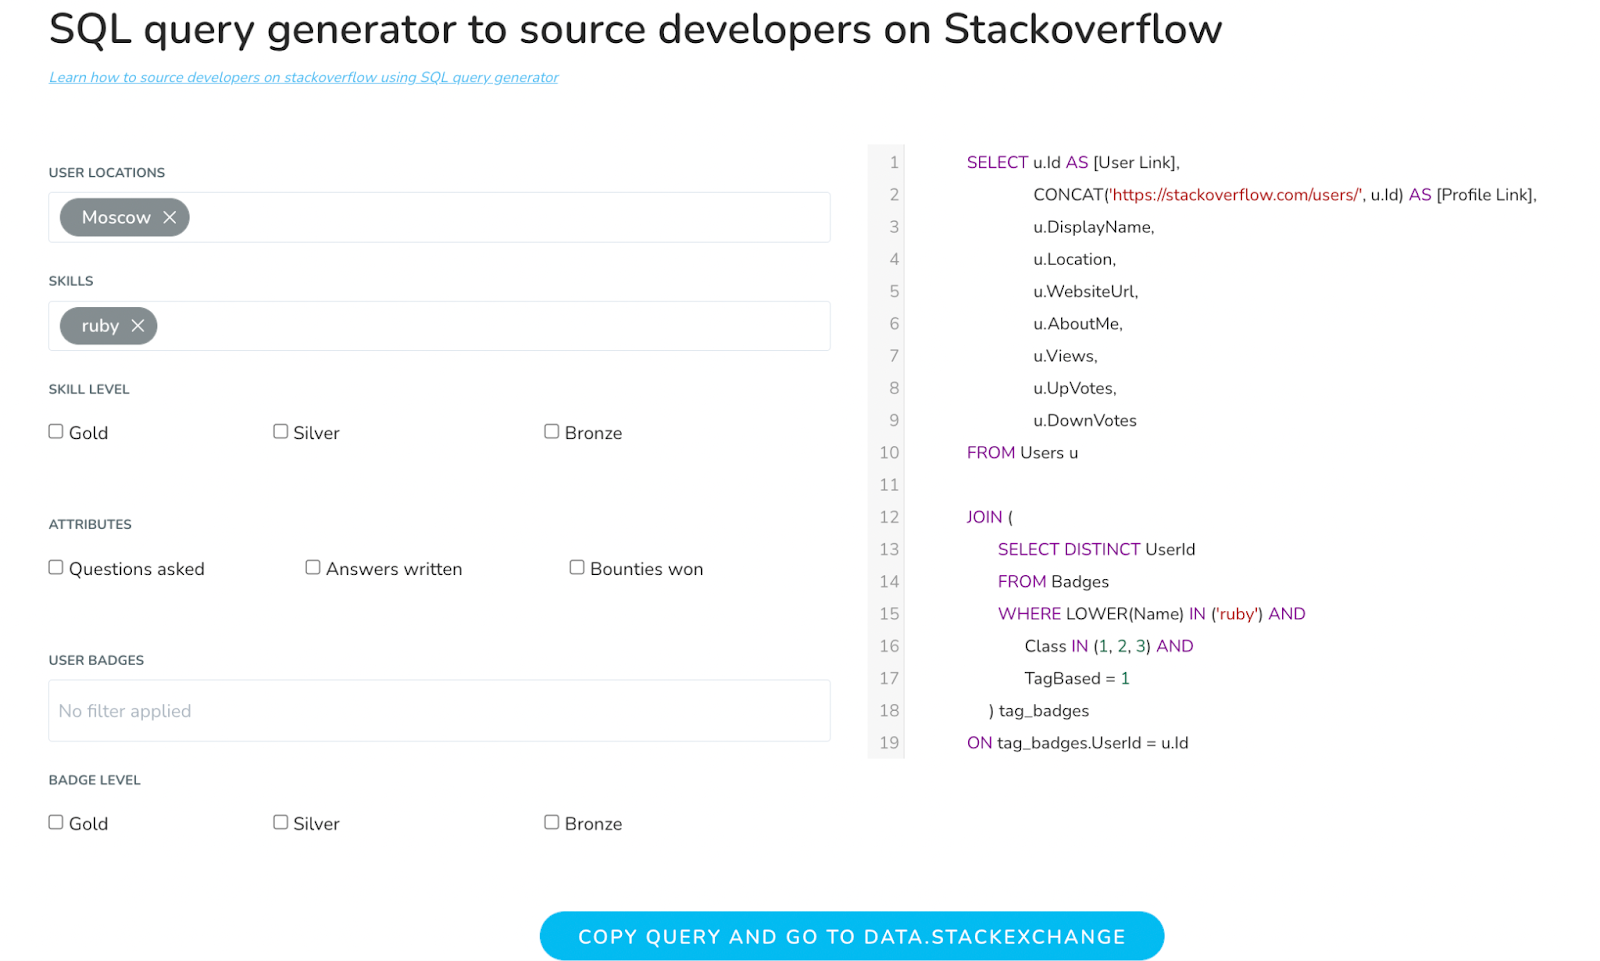This screenshot has width=1600, height=961.
Task: Click line number 1 in the gutter
Action: pos(894,162)
